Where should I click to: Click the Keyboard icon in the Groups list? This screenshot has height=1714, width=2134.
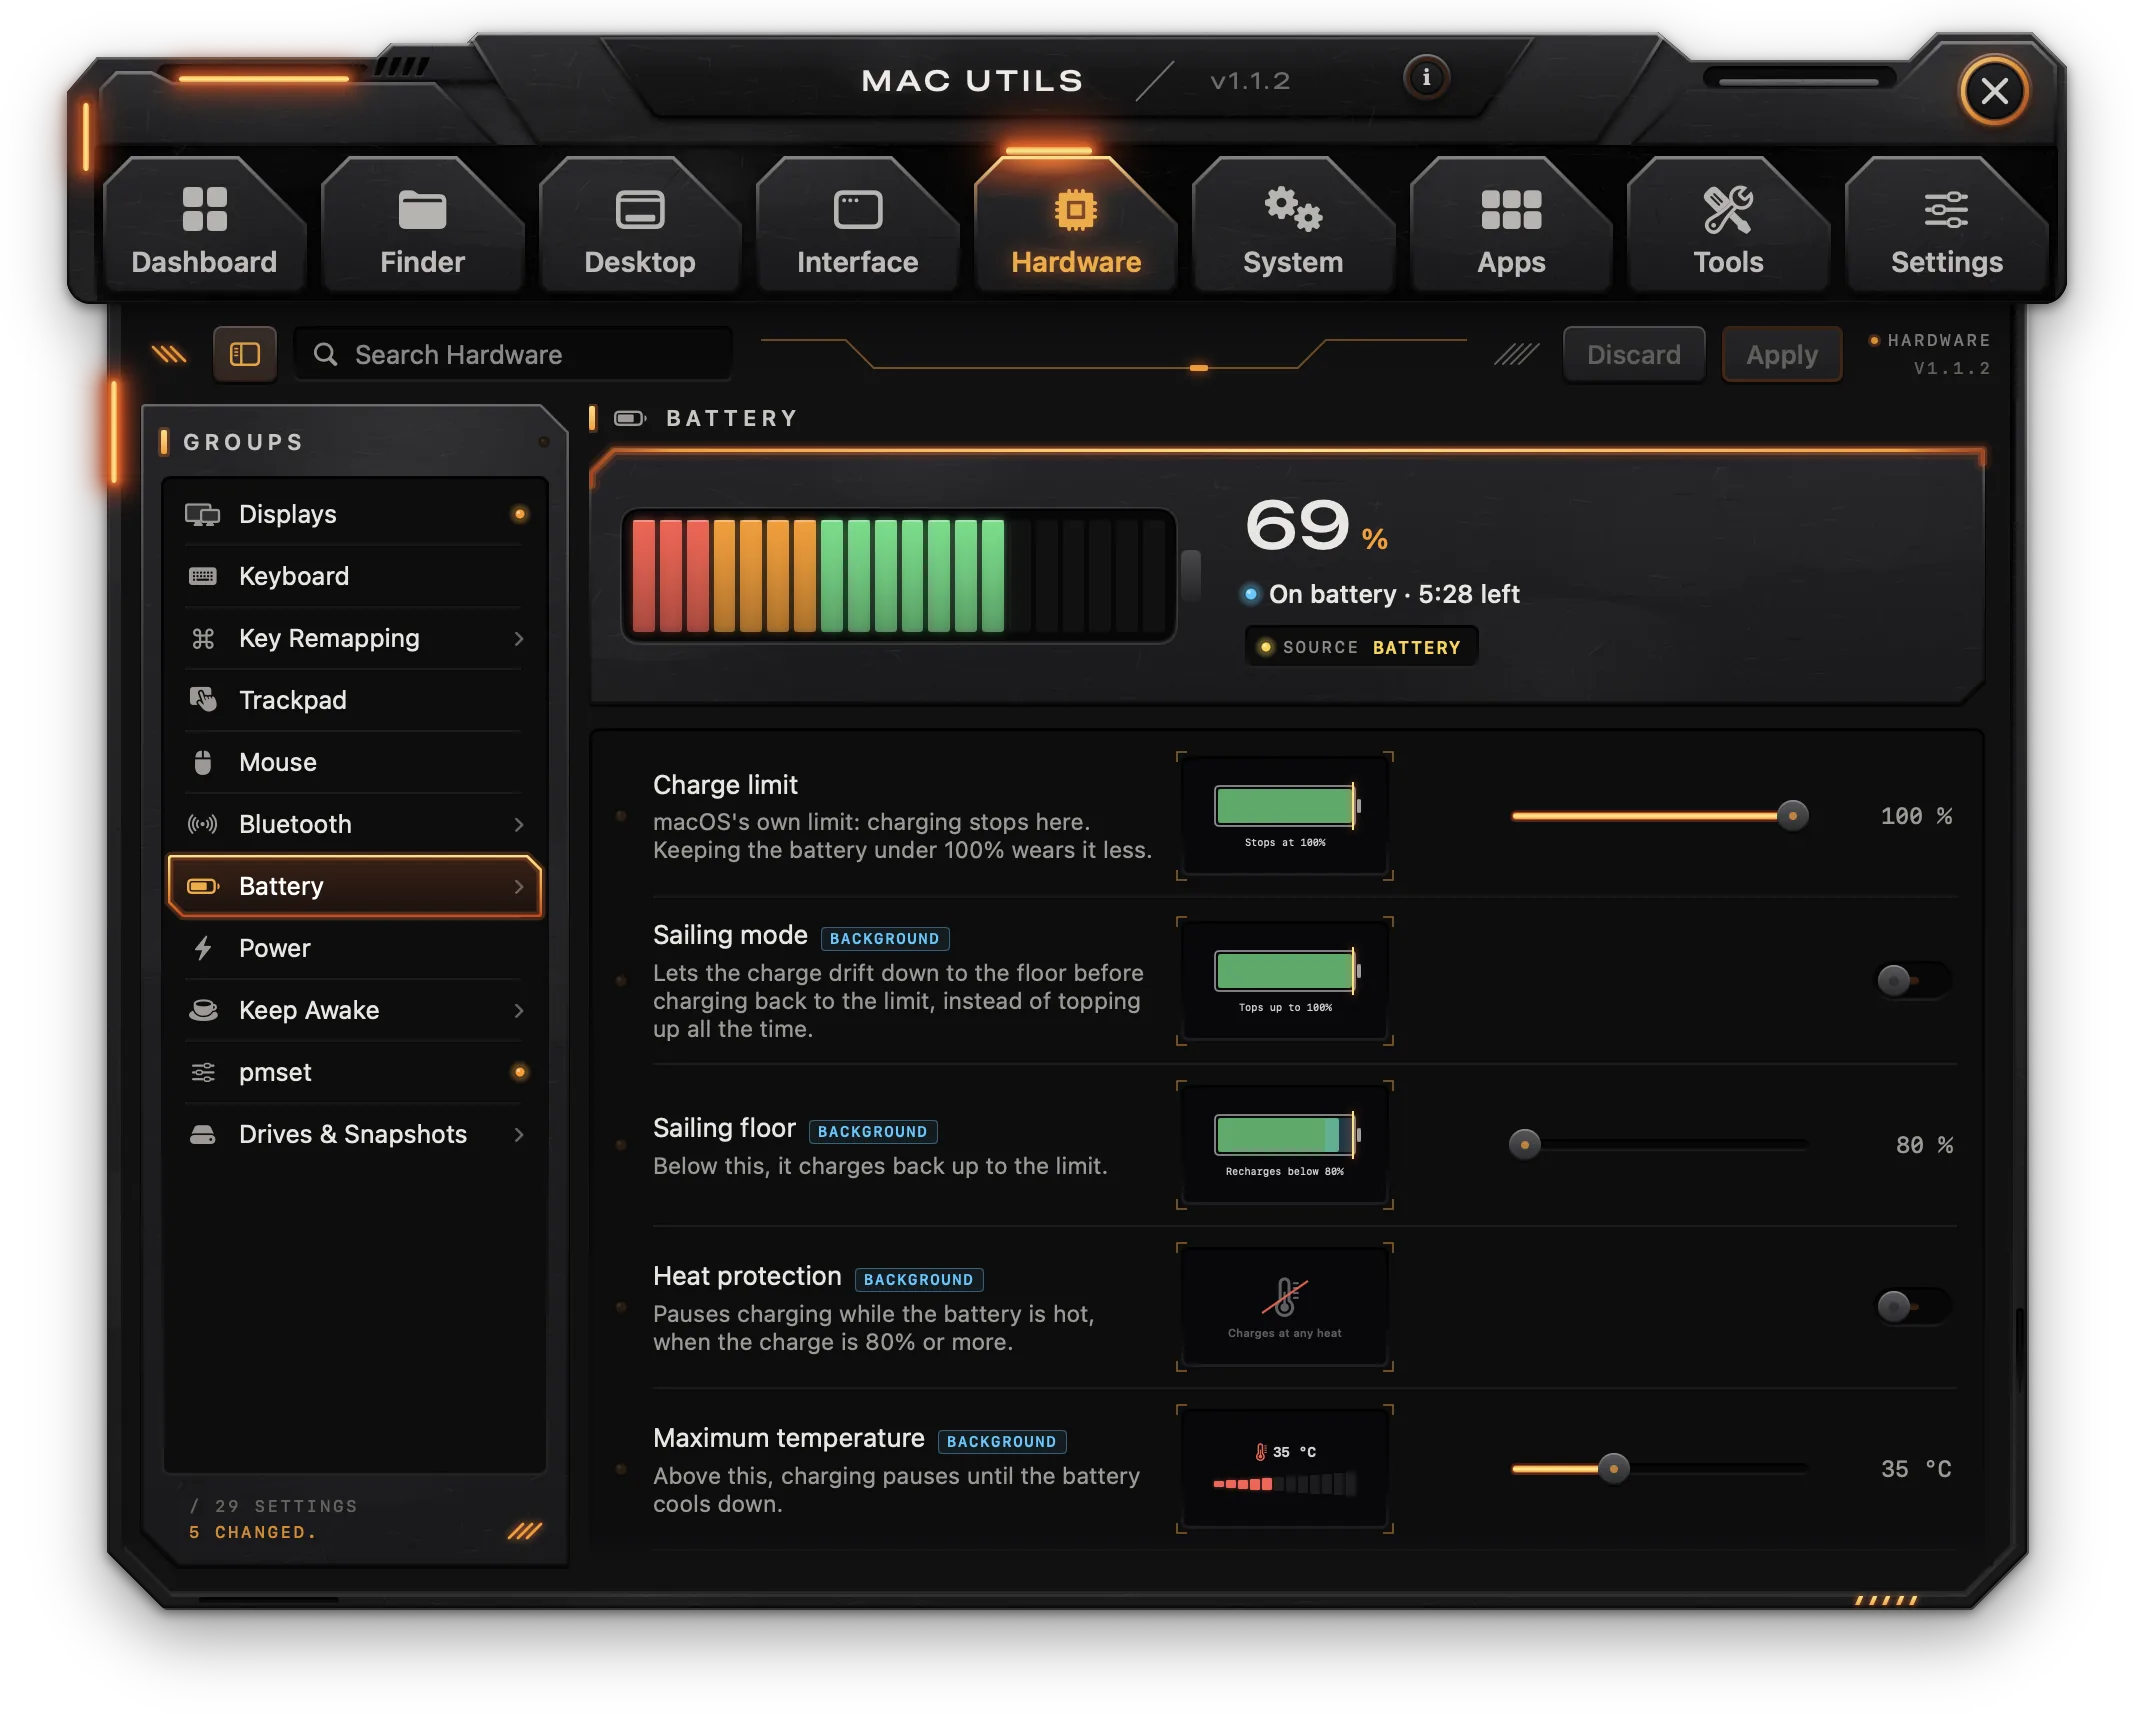pyautogui.click(x=203, y=576)
